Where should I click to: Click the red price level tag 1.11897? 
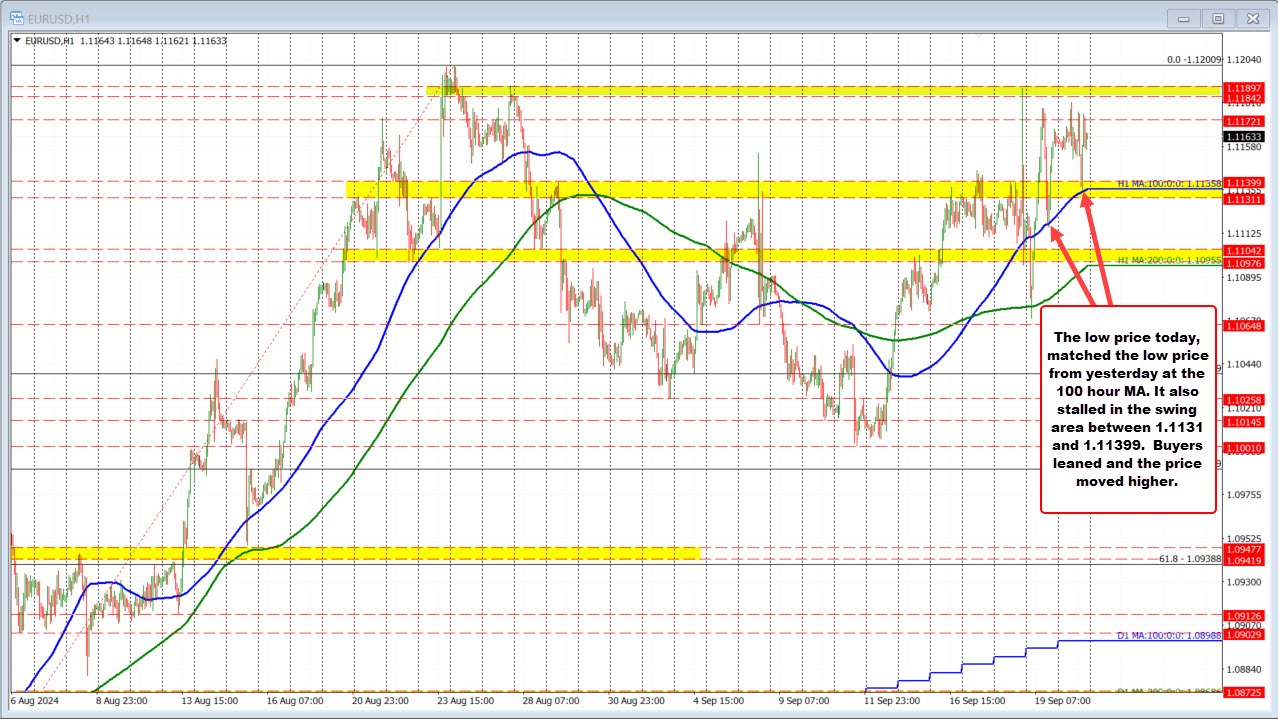[1243, 90]
